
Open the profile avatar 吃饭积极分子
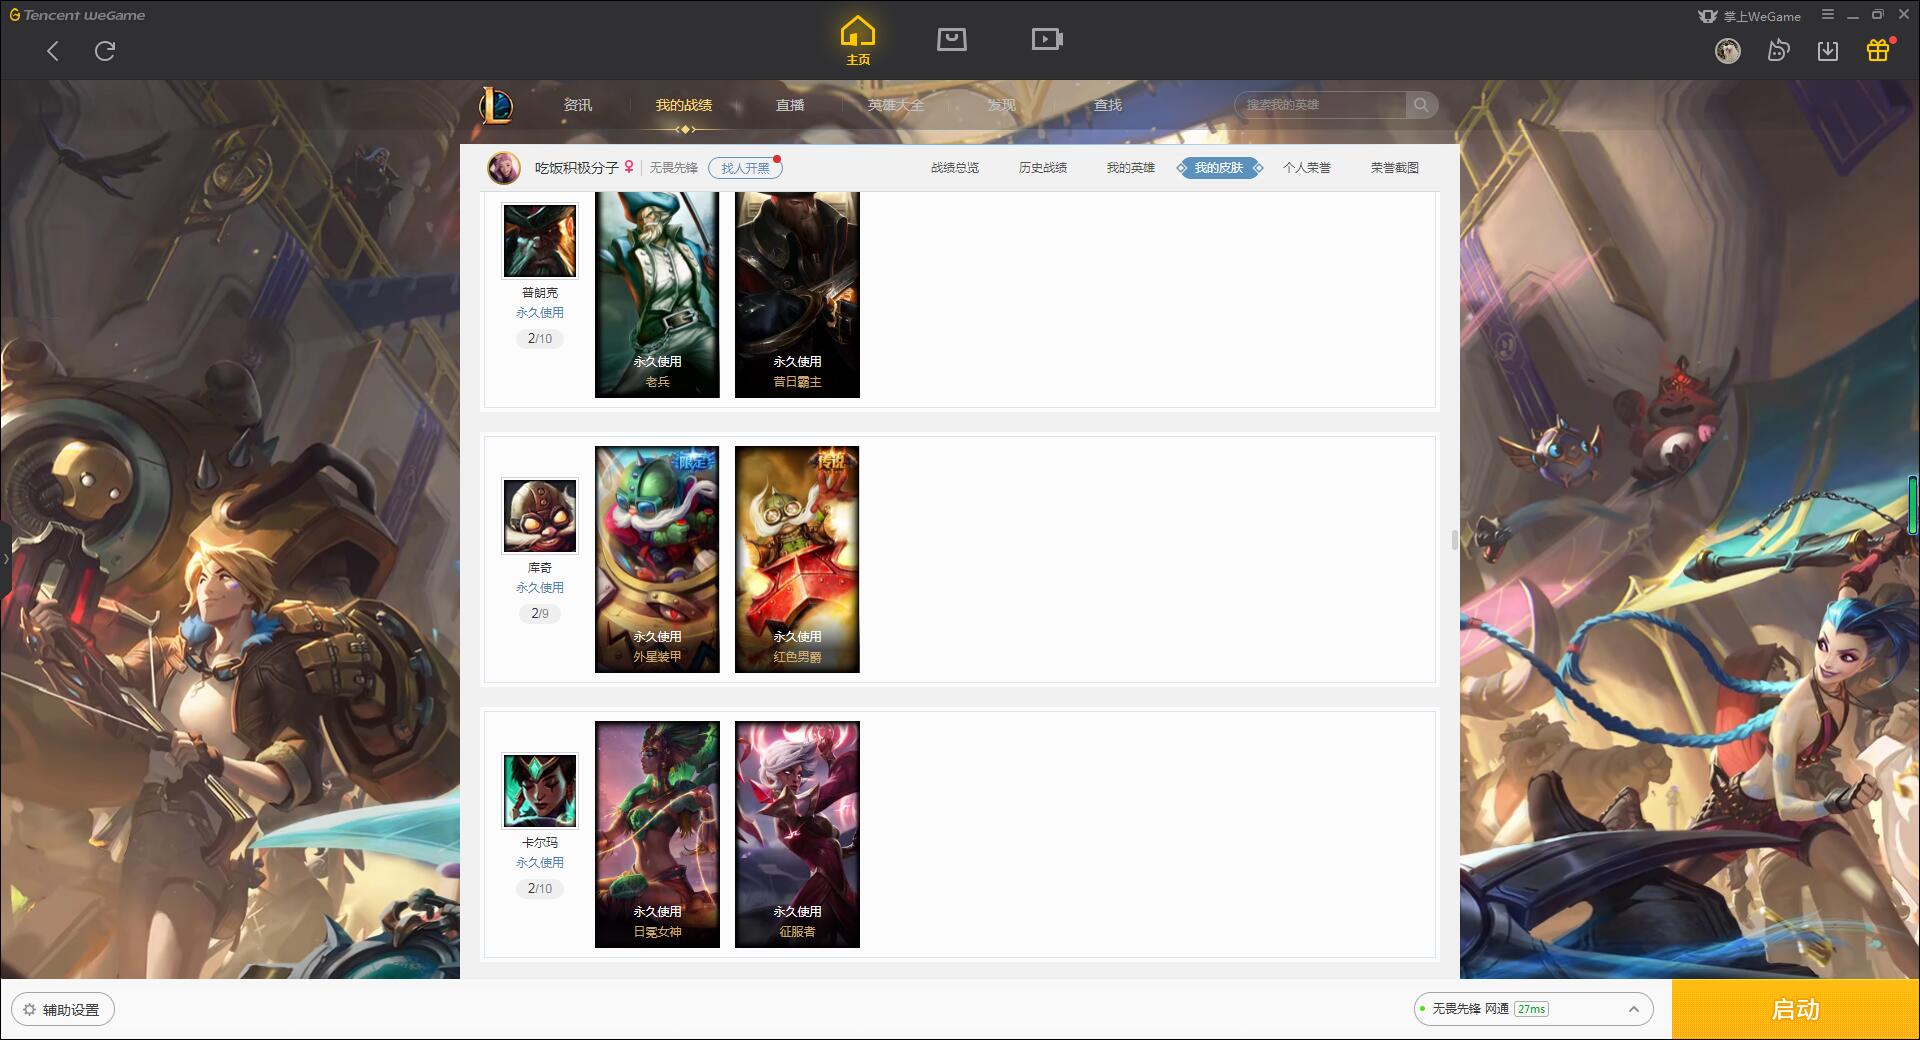point(504,168)
